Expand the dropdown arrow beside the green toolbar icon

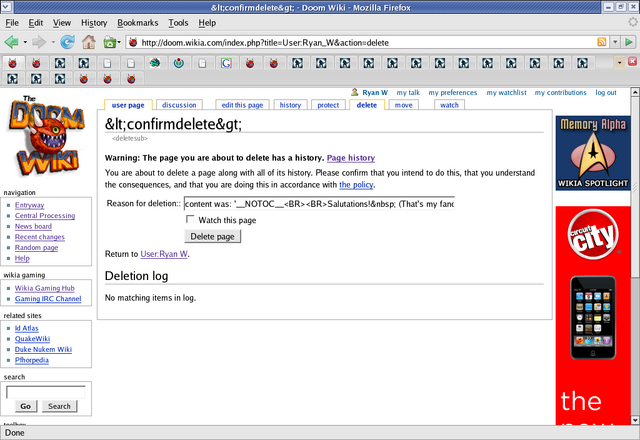click(119, 42)
